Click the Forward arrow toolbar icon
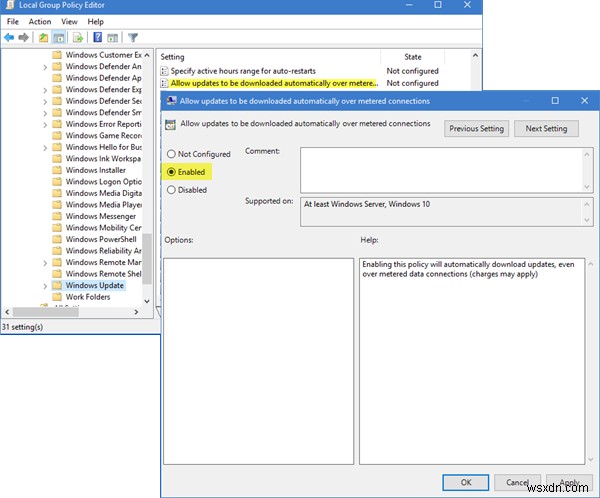Image resolution: width=600 pixels, height=498 pixels. (x=23, y=38)
